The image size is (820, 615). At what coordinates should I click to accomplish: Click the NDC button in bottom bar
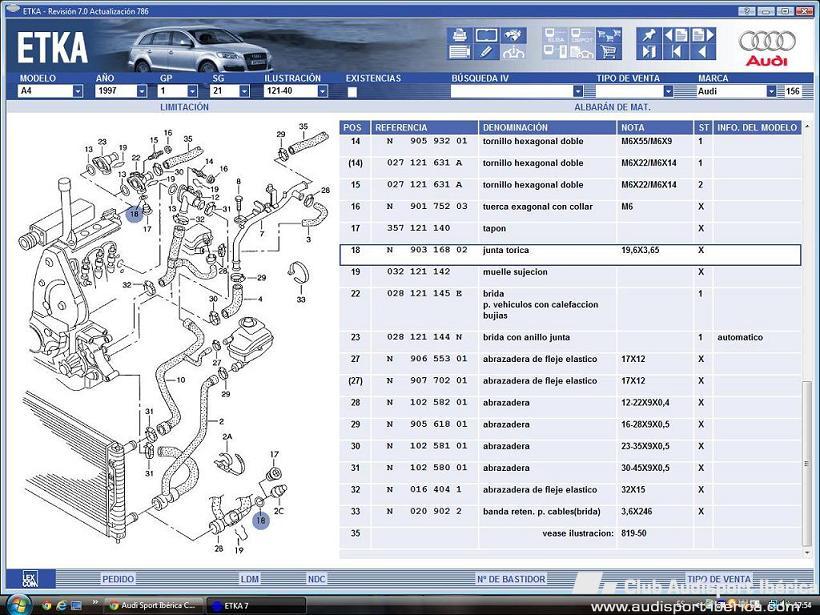[316, 579]
